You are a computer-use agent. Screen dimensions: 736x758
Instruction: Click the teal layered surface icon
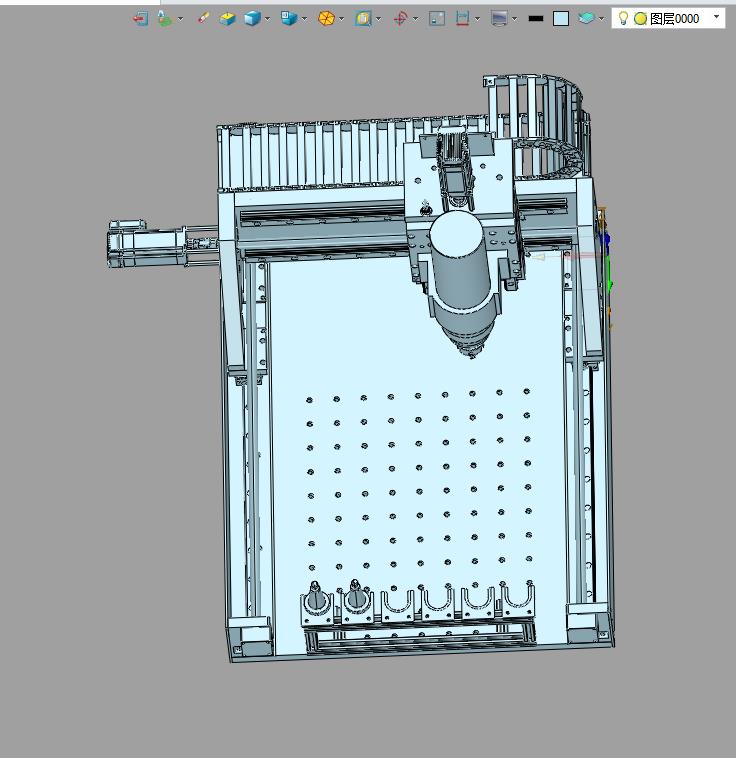coord(586,18)
